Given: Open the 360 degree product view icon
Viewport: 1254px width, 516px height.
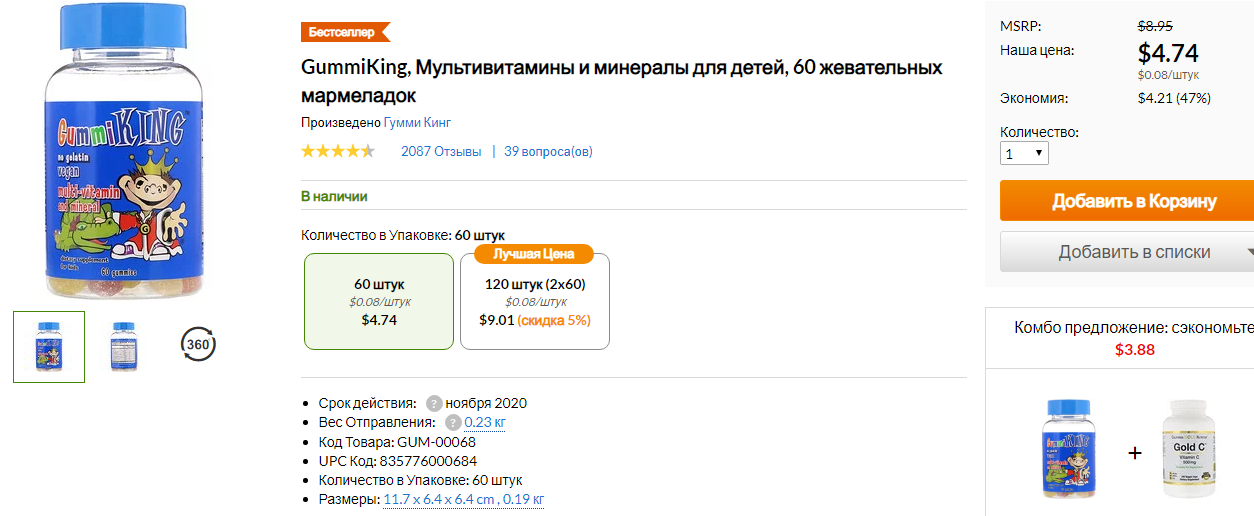Looking at the screenshot, I should (x=198, y=345).
